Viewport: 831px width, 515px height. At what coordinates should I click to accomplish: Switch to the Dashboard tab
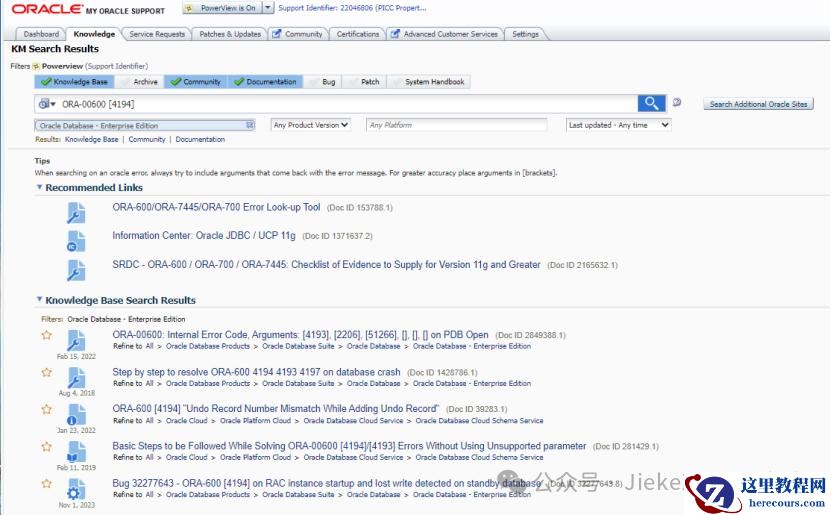[41, 34]
